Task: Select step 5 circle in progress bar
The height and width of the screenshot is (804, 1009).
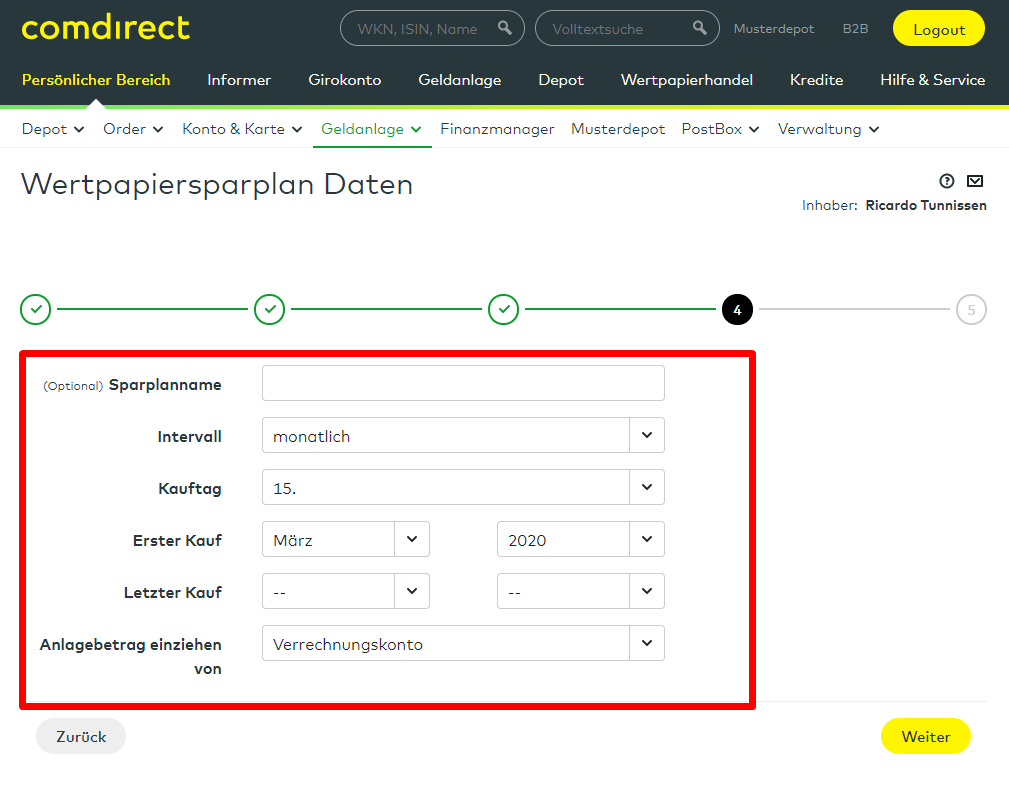Action: 971,310
